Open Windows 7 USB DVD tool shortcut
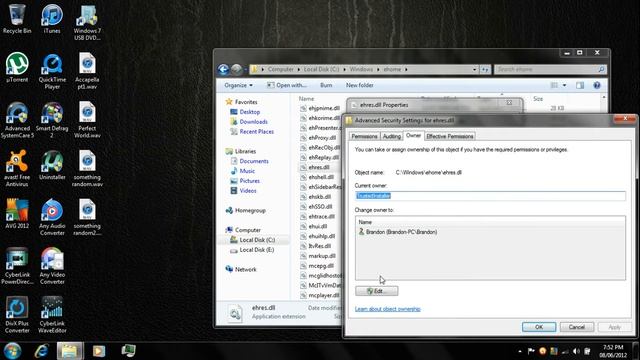The width and height of the screenshot is (640, 360). click(87, 22)
